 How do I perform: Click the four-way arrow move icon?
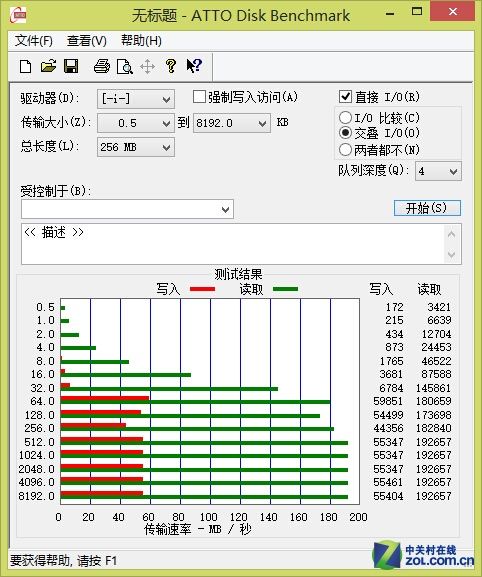pyautogui.click(x=147, y=67)
